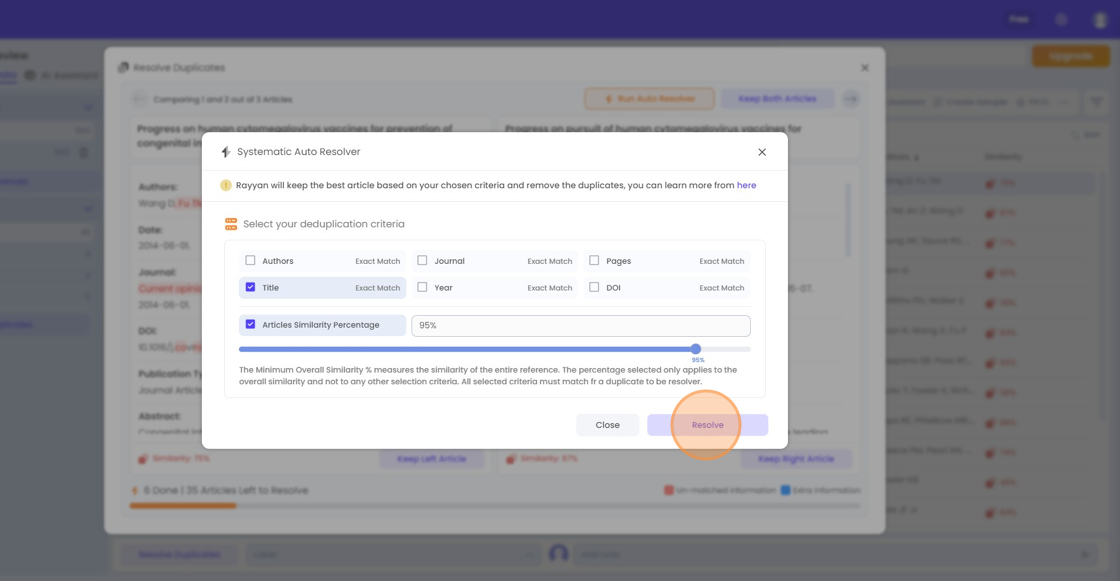
Task: Open the Sort options control
Action: tap(1085, 134)
